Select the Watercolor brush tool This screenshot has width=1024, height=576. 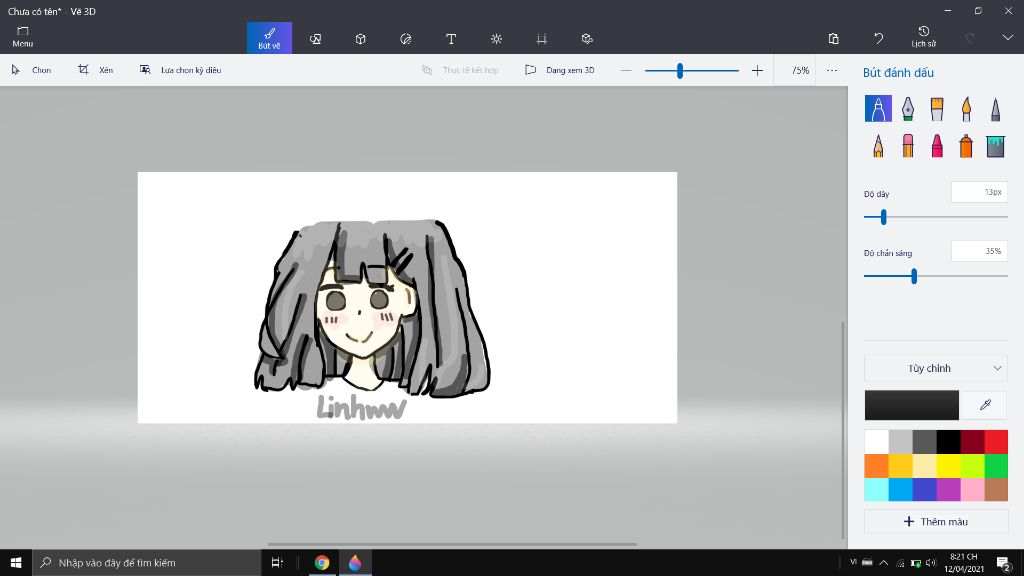point(966,108)
